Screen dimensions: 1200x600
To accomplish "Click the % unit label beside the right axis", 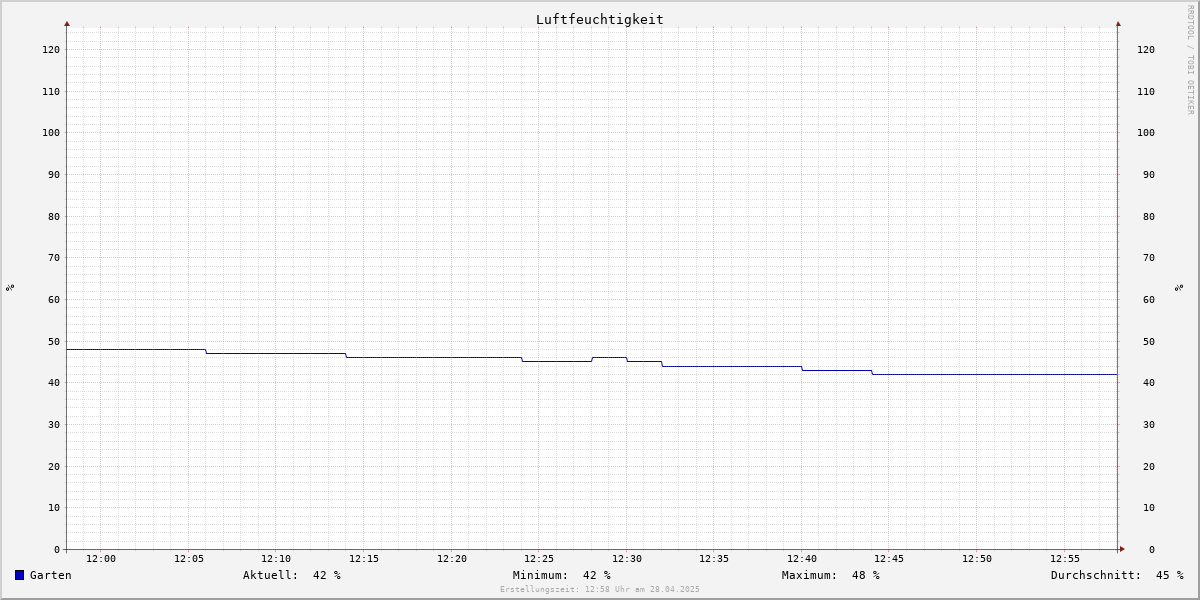I will [x=1179, y=287].
